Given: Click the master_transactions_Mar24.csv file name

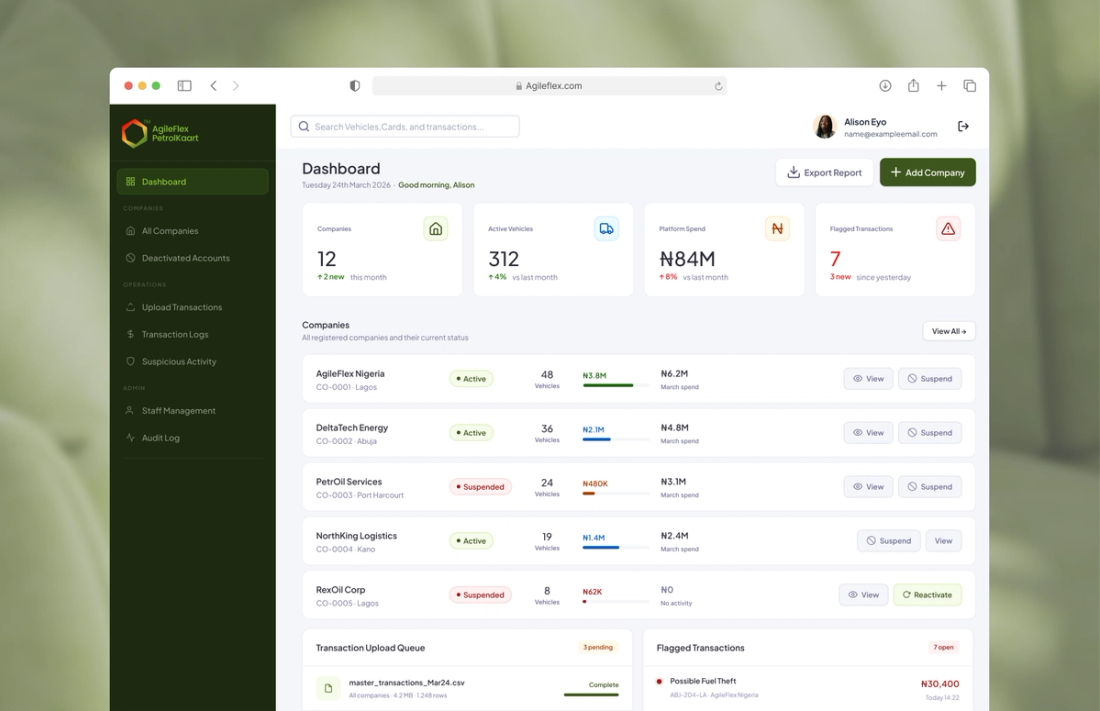Looking at the screenshot, I should point(406,682).
